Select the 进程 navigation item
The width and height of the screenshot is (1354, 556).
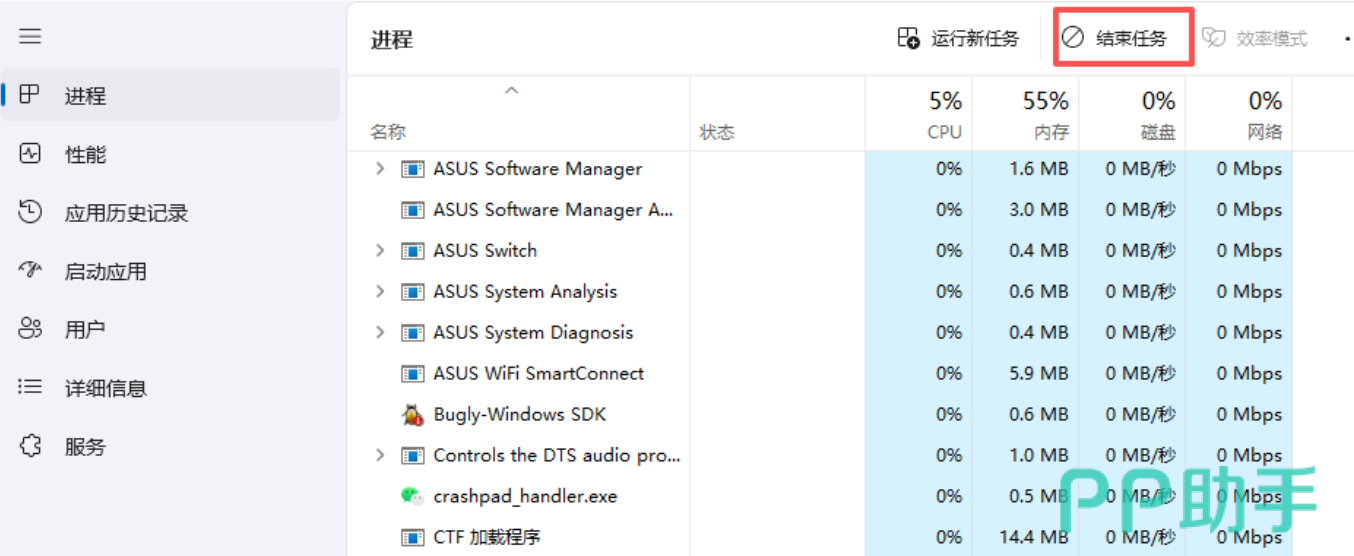170,95
